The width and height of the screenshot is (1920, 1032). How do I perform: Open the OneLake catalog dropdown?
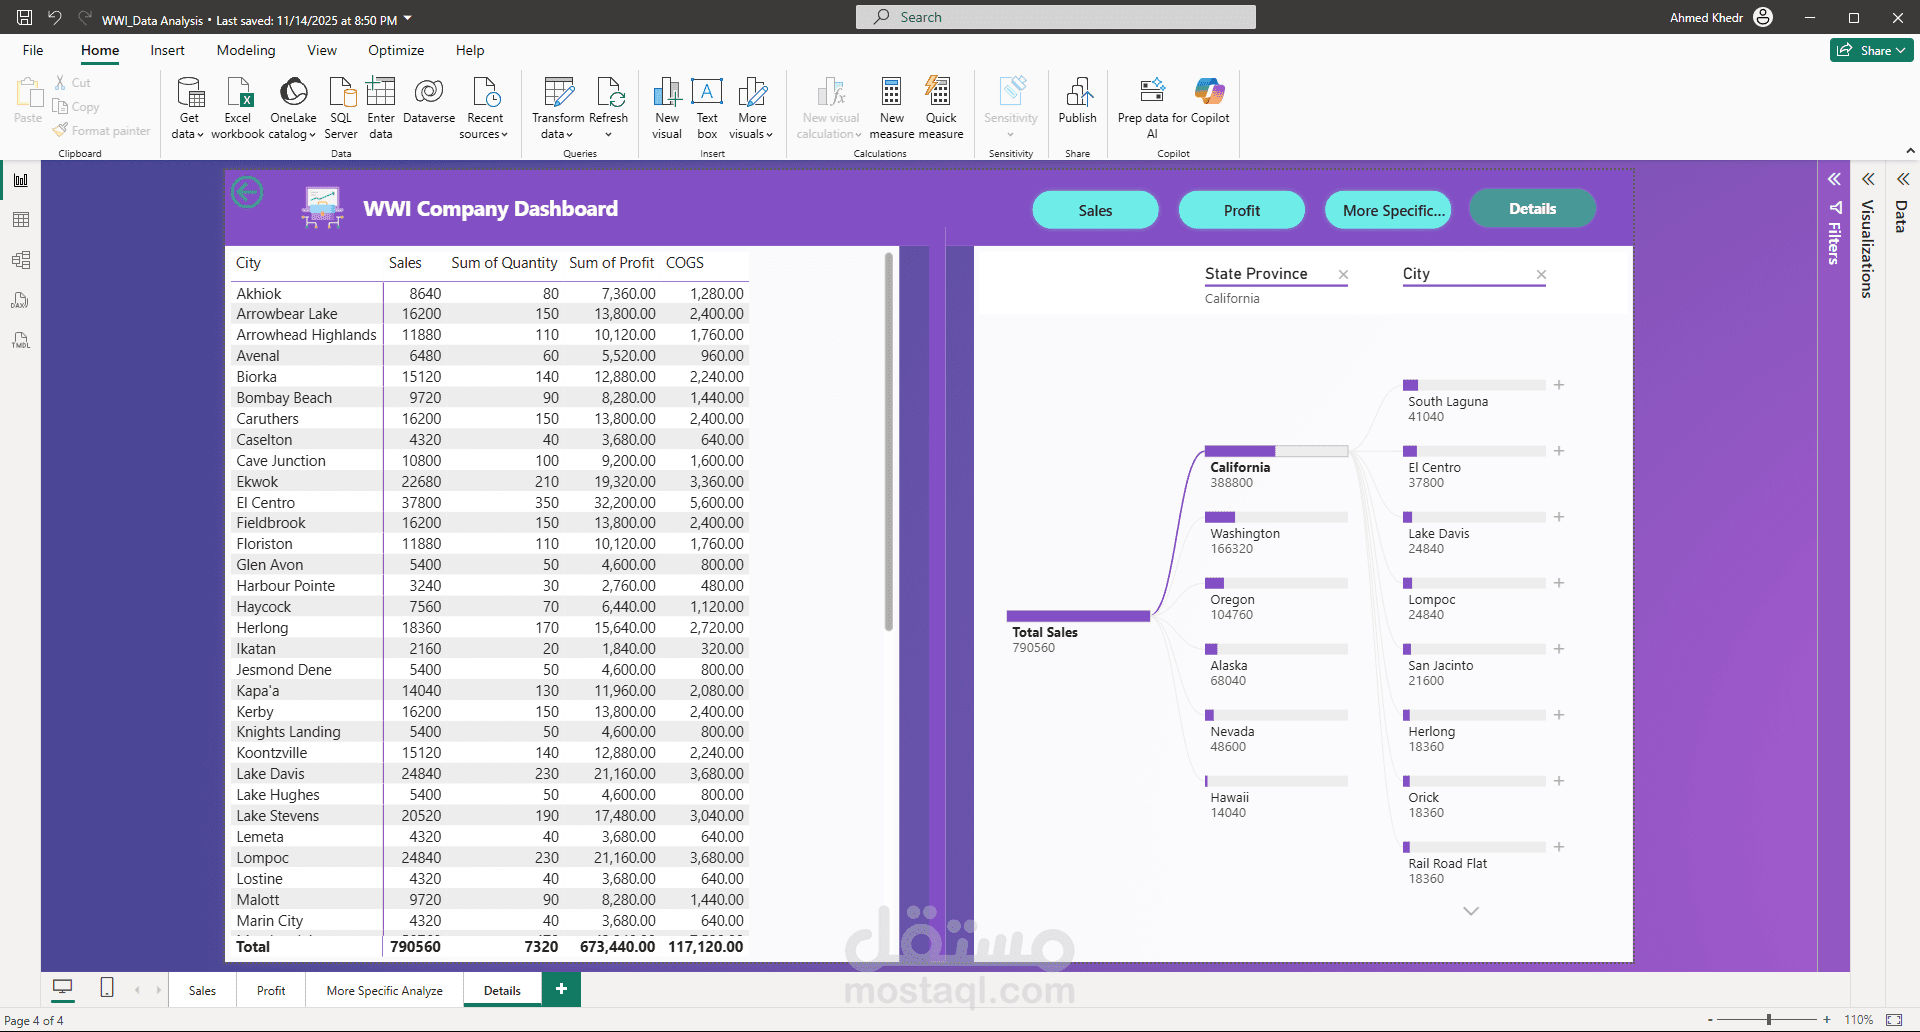(293, 108)
